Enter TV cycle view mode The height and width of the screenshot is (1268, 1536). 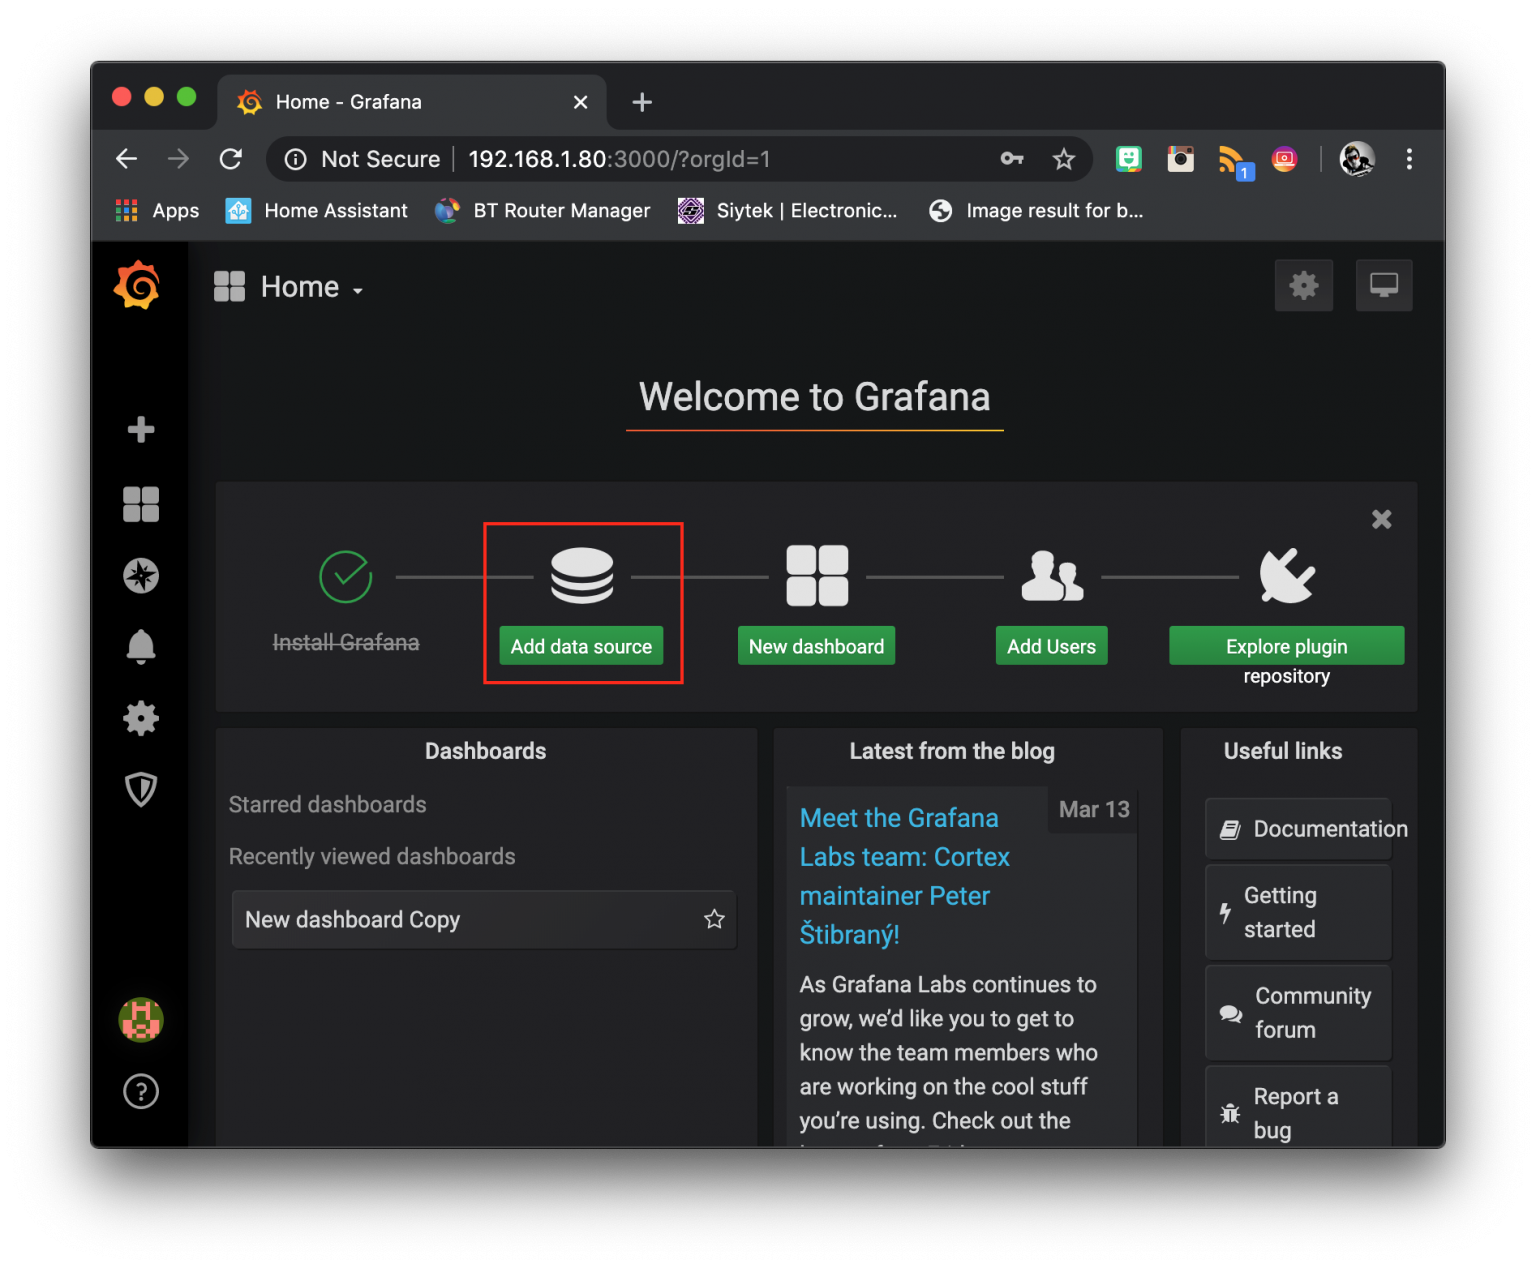1383,285
